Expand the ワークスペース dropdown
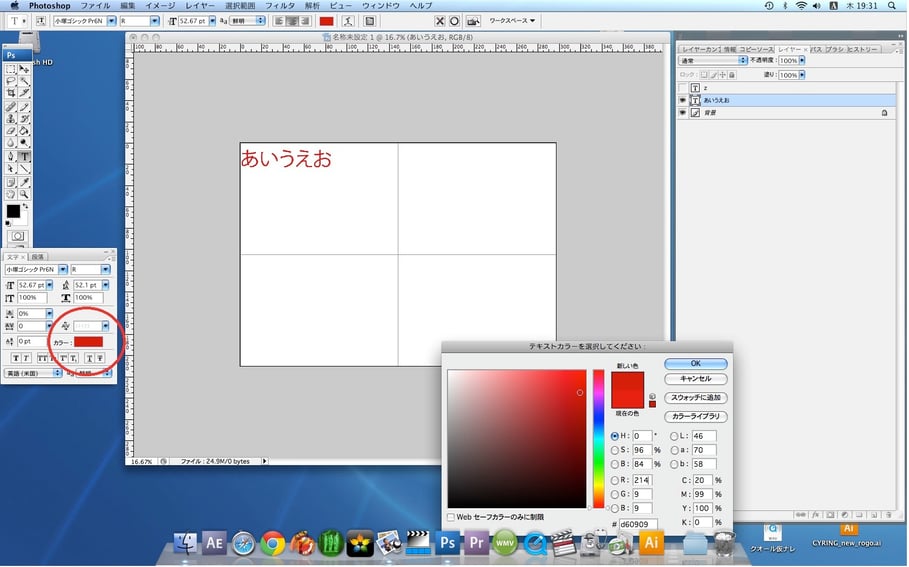This screenshot has height=567, width=909. coord(512,20)
